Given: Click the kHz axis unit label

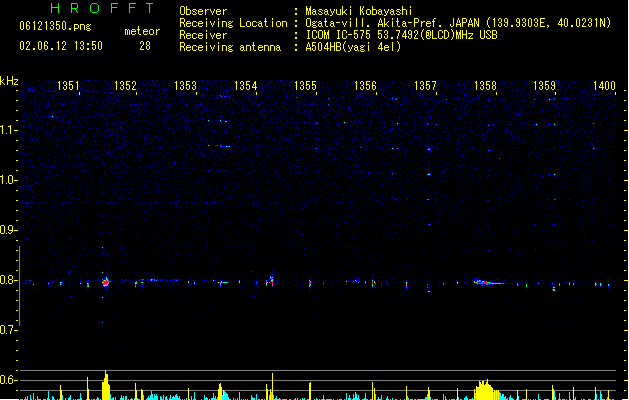Looking at the screenshot, I should (9, 81).
